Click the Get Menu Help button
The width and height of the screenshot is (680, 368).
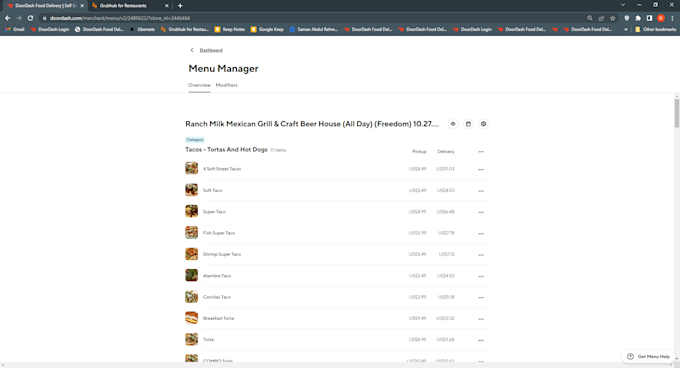pyautogui.click(x=648, y=356)
